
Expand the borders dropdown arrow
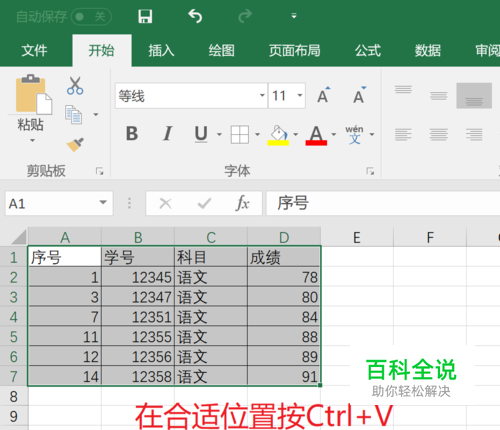click(257, 135)
